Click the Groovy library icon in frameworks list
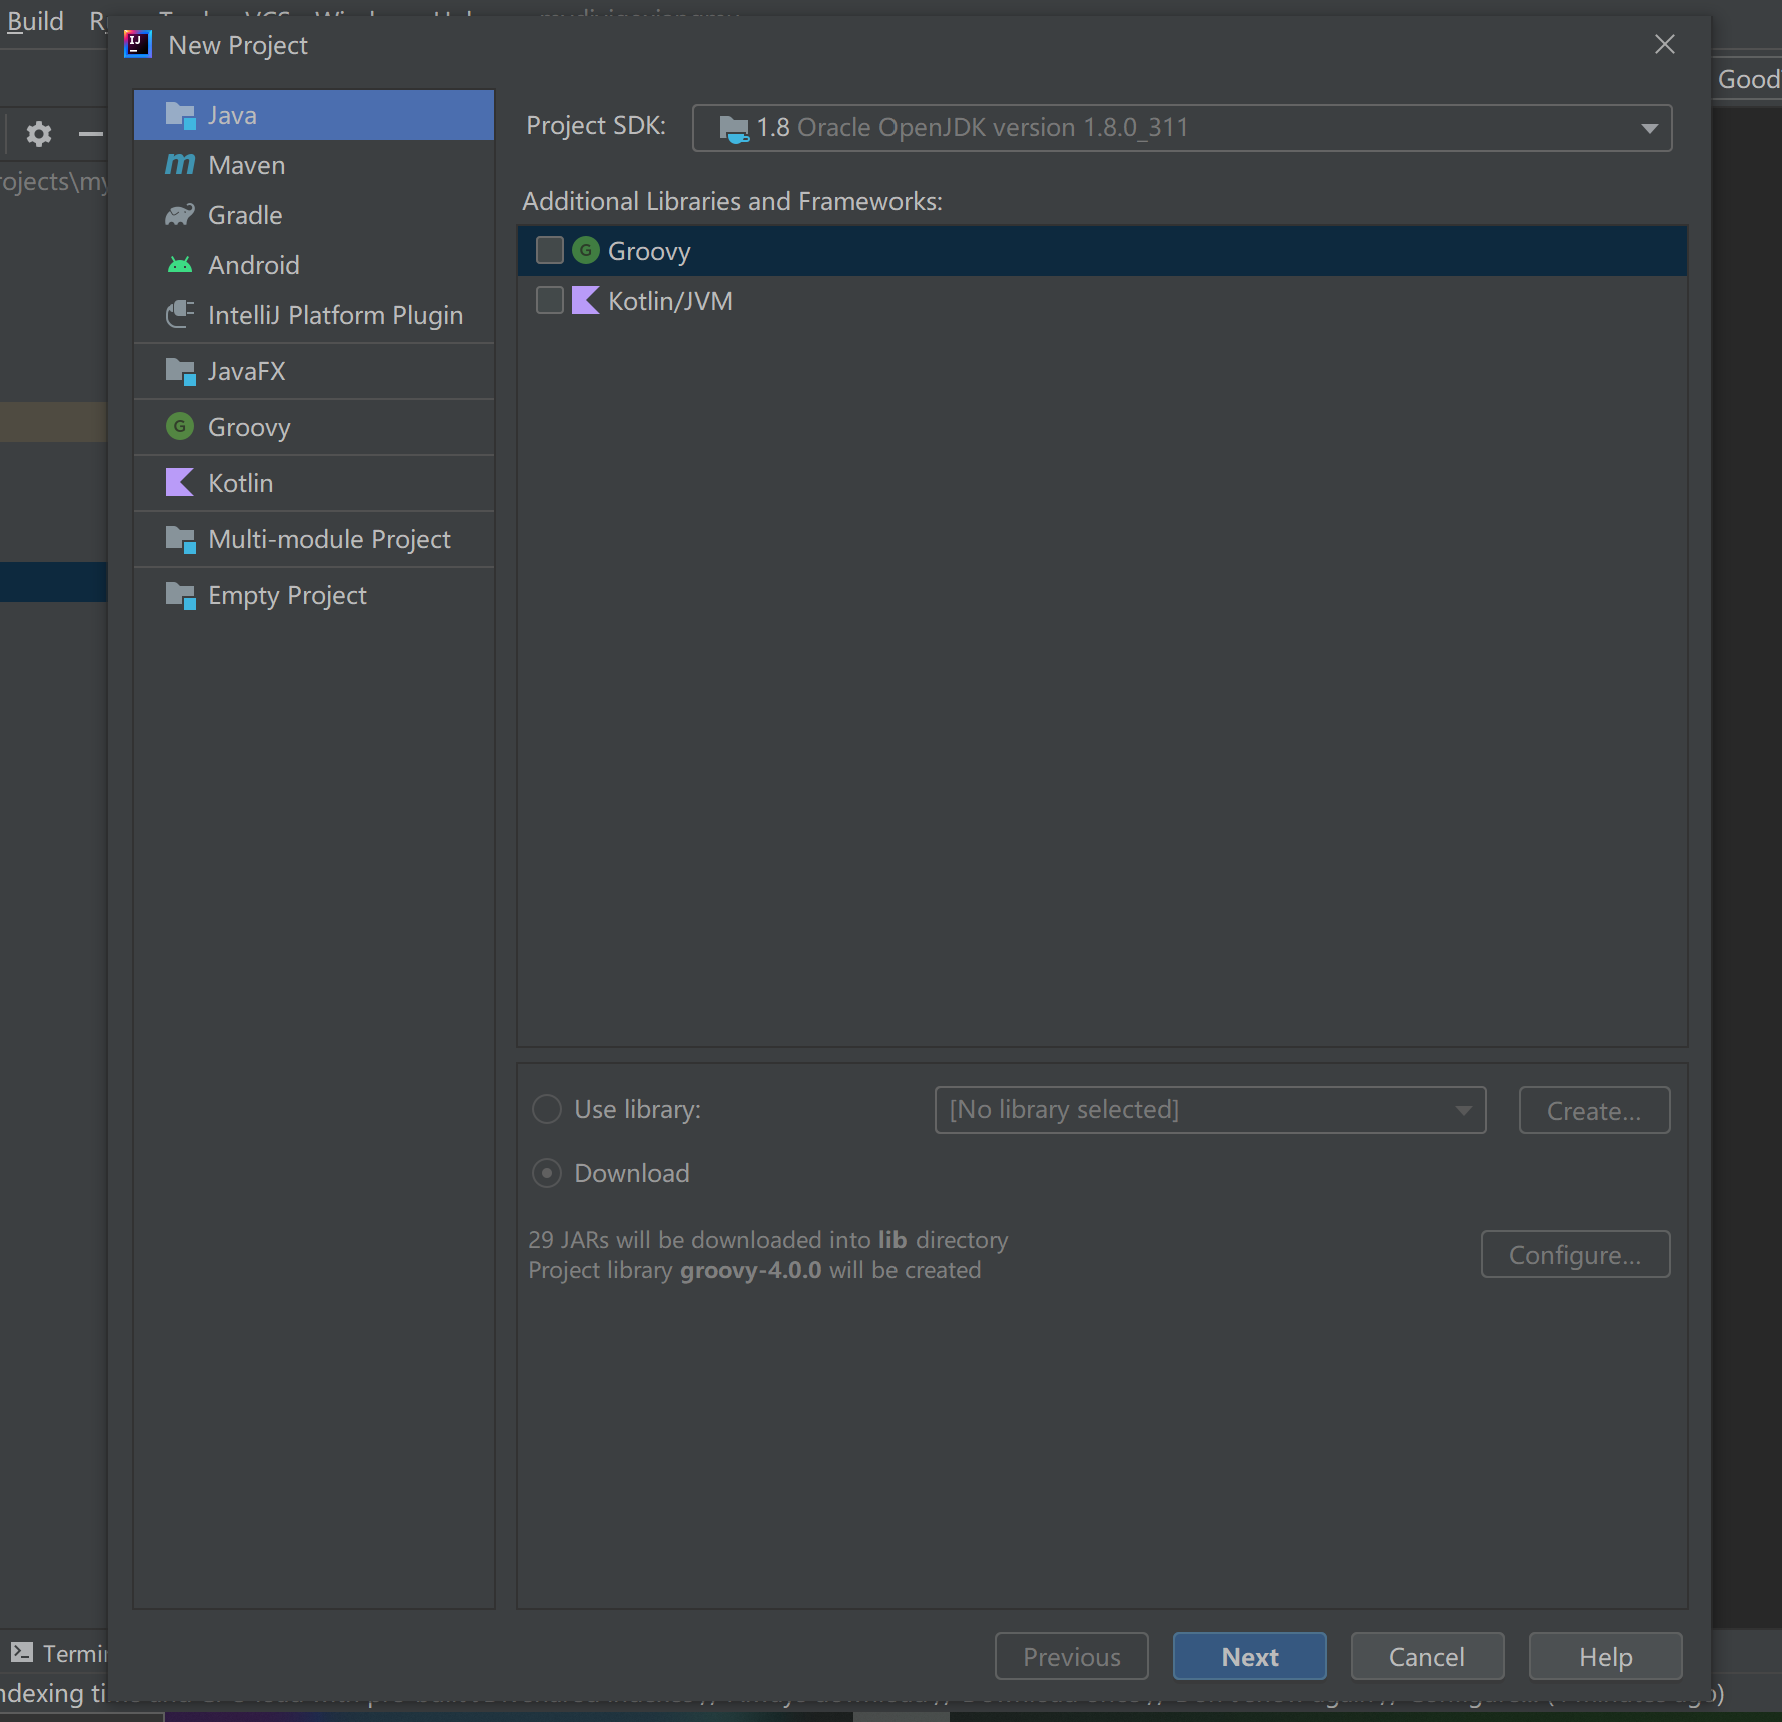Viewport: 1782px width, 1722px height. coord(586,250)
